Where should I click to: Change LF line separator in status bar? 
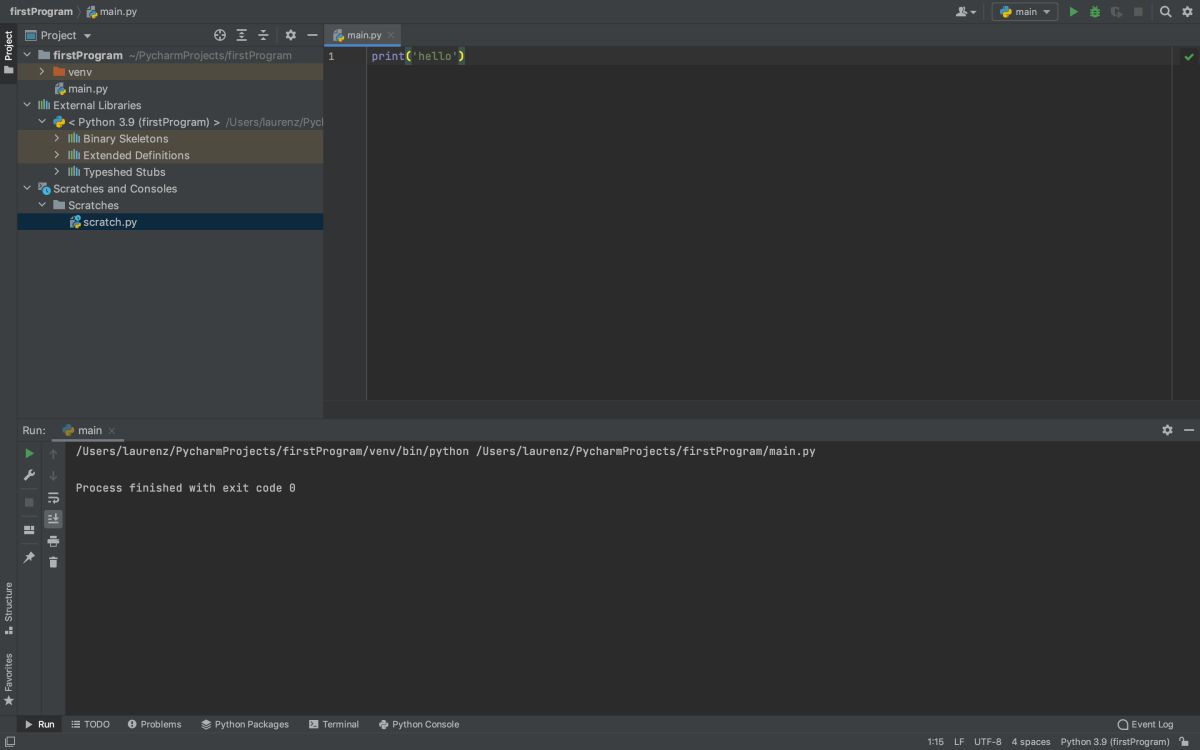[959, 742]
